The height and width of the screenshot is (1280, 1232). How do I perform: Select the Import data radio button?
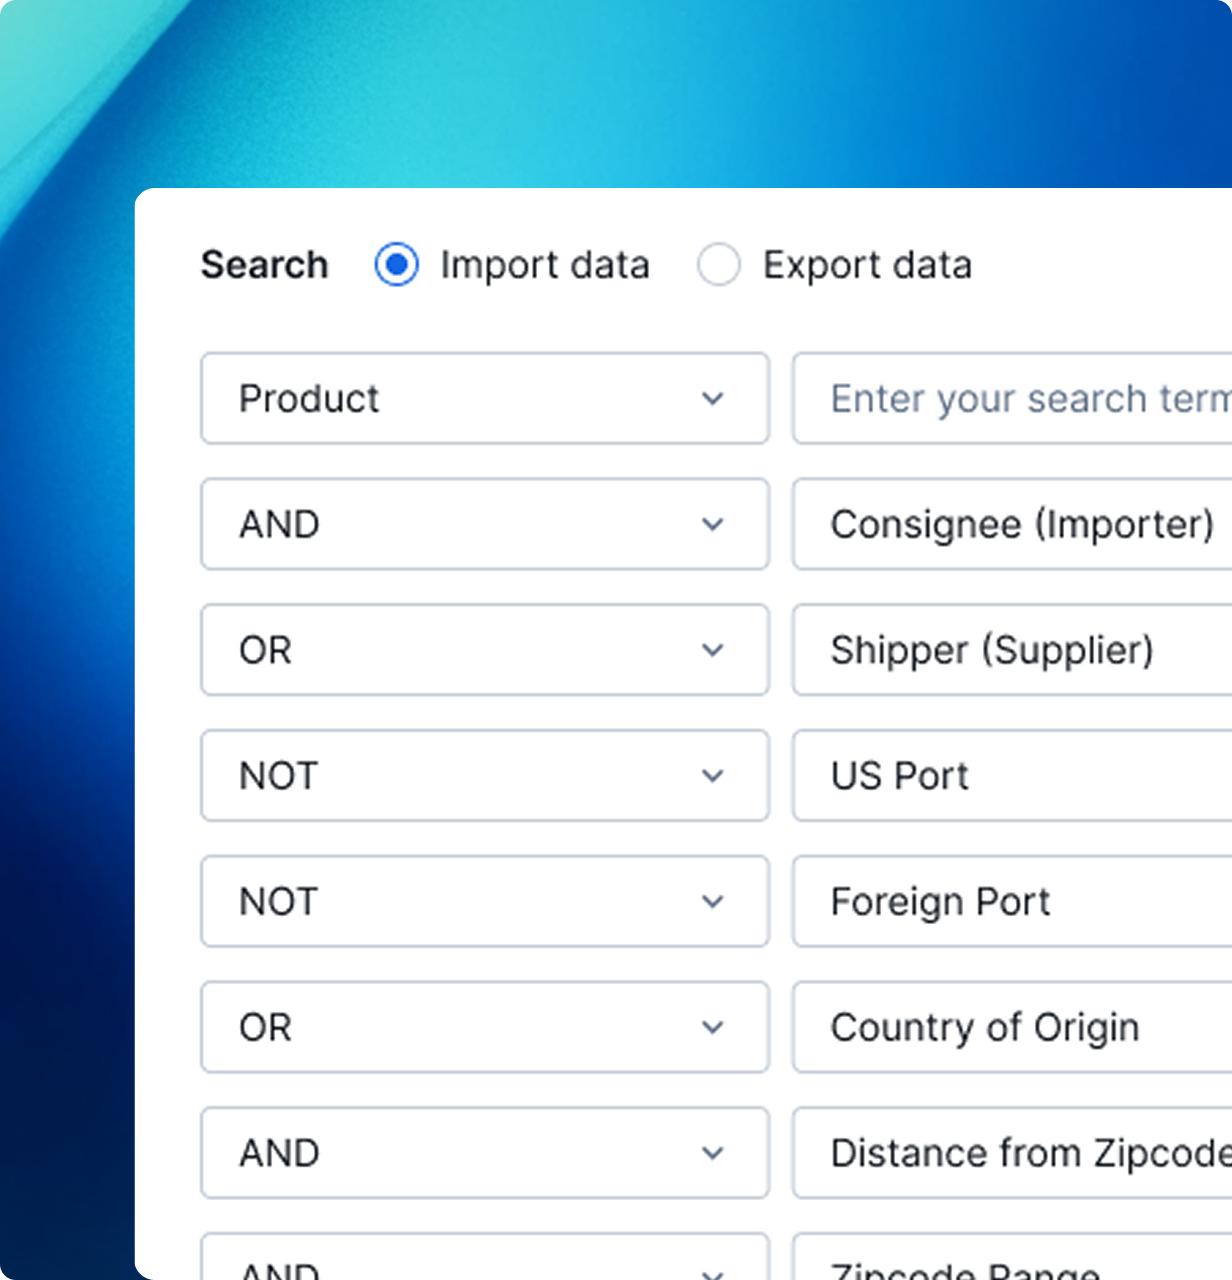click(397, 265)
